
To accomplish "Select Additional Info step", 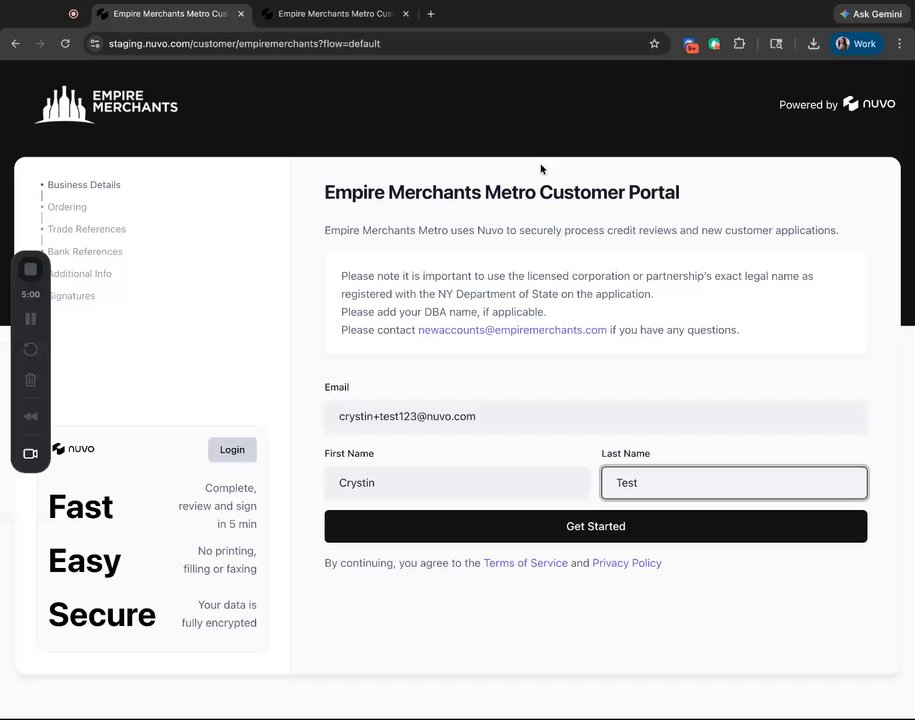I will point(81,274).
